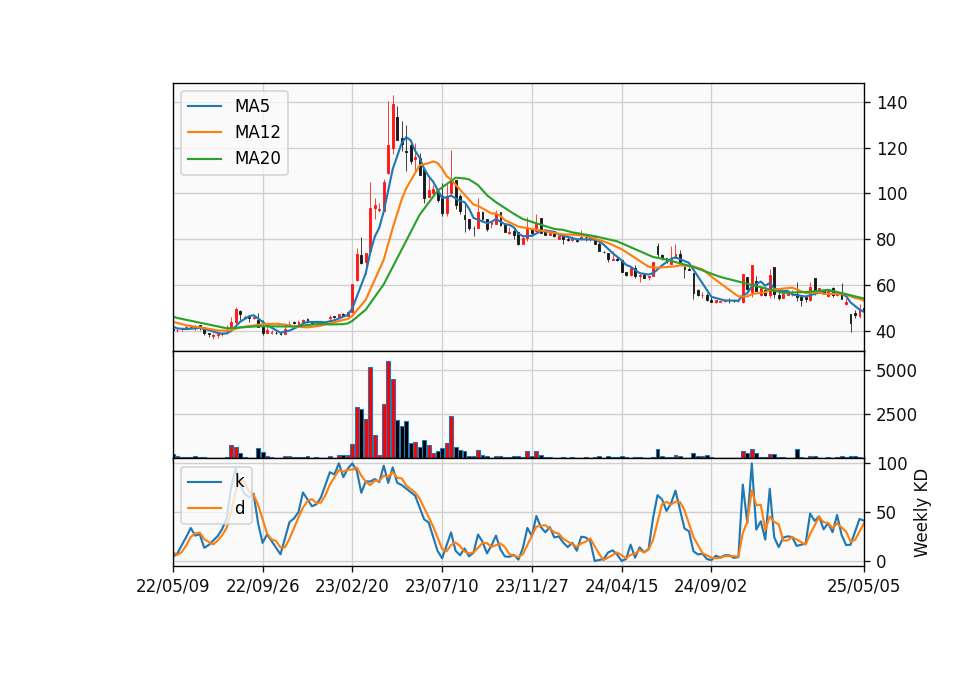Click the 140 price axis label

(892, 103)
